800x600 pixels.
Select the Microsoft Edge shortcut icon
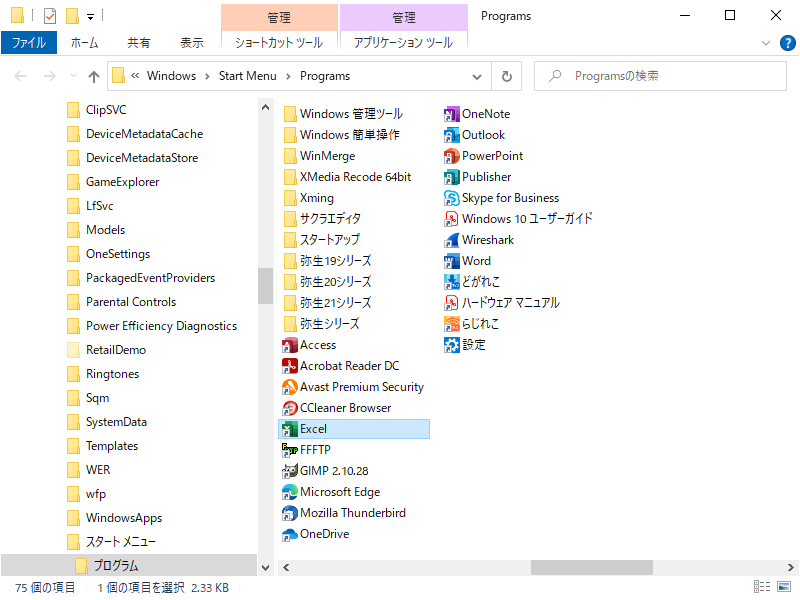[x=290, y=492]
